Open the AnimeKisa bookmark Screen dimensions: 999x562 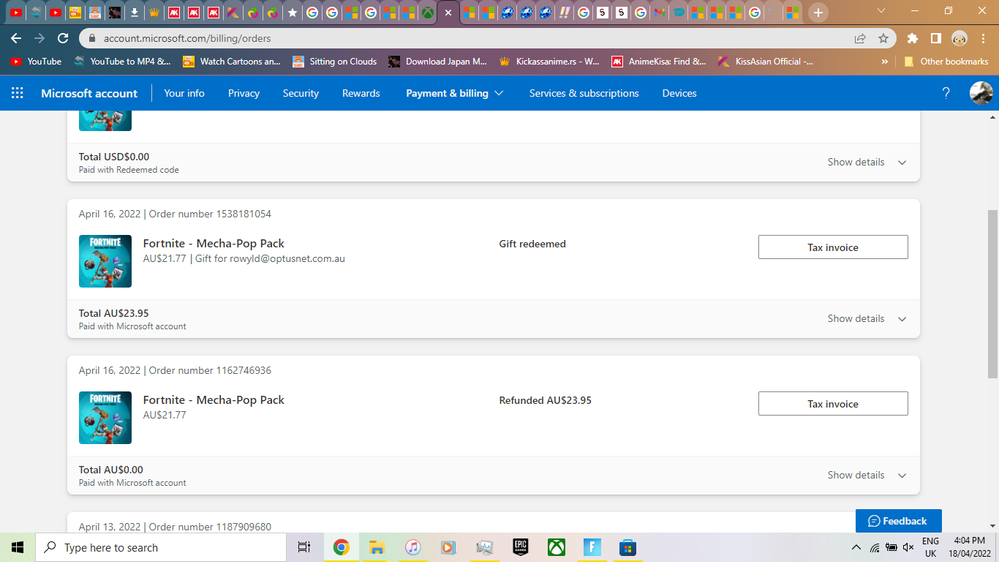click(659, 61)
